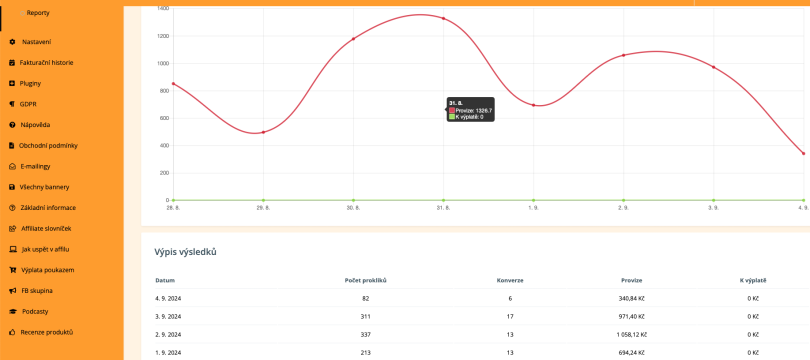Click the Recenze produktů thumbs-up icon

12,332
